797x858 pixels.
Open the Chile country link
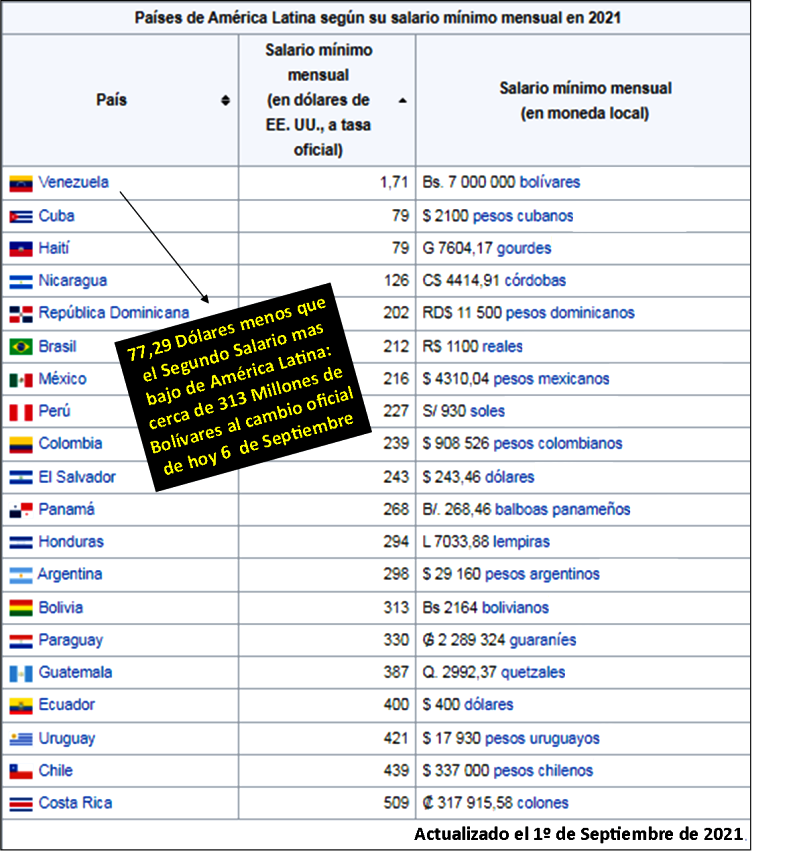55,771
